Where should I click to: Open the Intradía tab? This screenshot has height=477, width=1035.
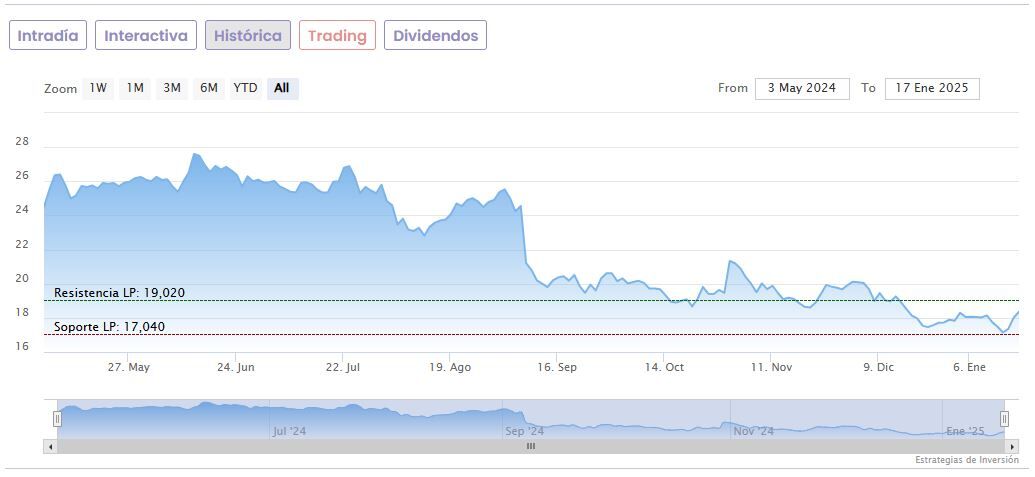pyautogui.click(x=48, y=36)
